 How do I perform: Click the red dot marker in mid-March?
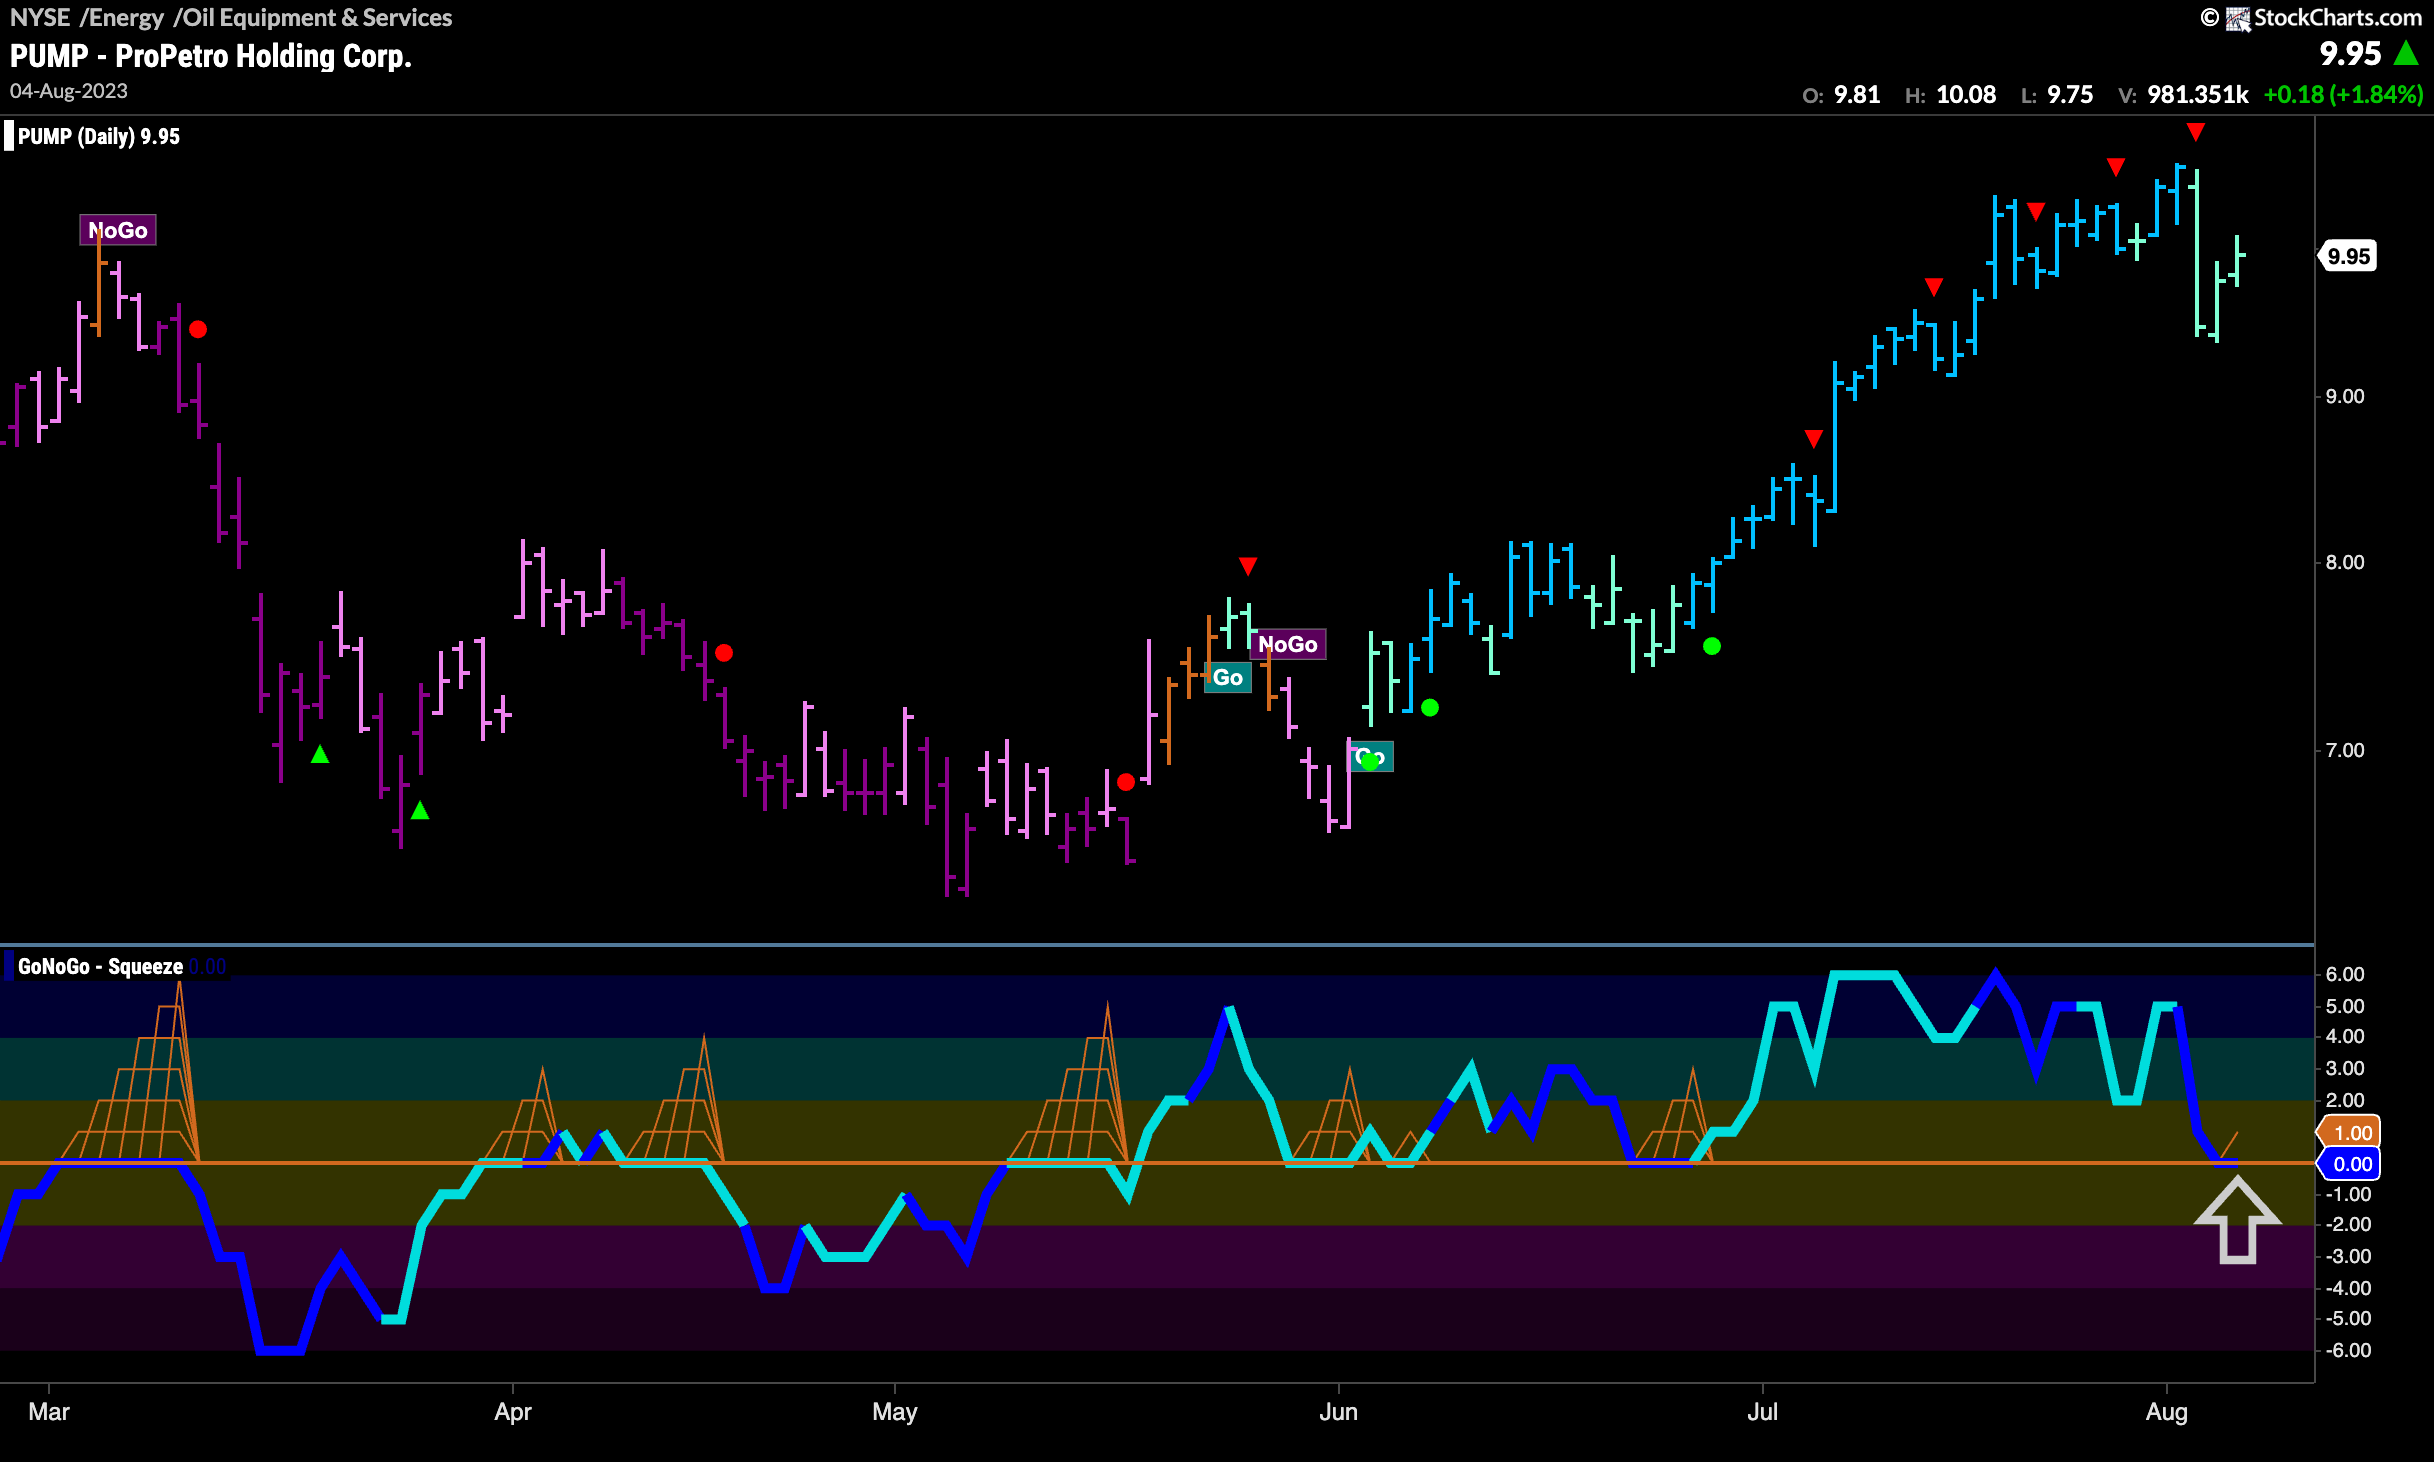pyautogui.click(x=198, y=329)
